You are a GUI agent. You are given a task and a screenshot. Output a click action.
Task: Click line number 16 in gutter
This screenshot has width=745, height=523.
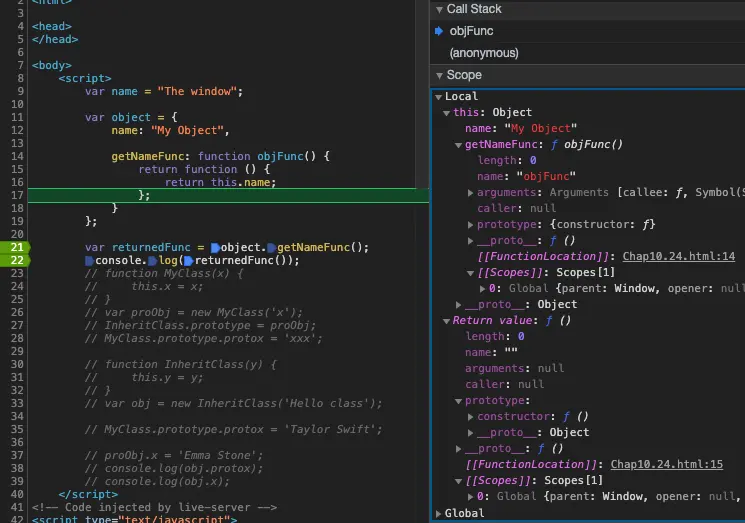coord(17,182)
